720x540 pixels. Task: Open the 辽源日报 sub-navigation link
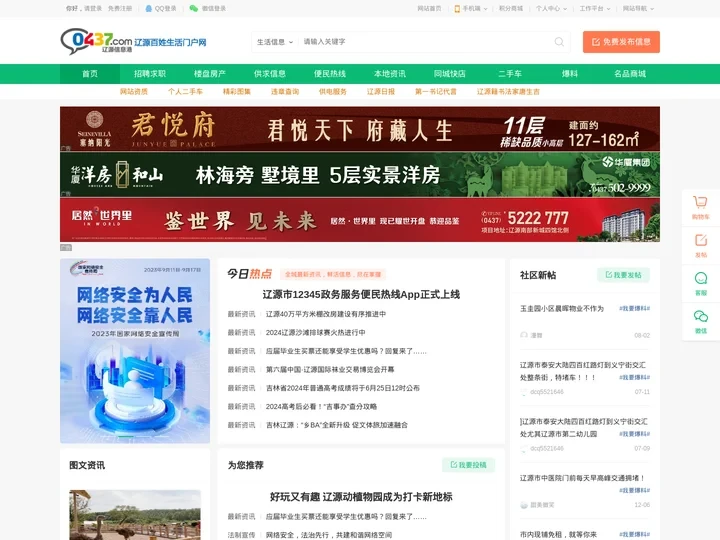pos(381,91)
